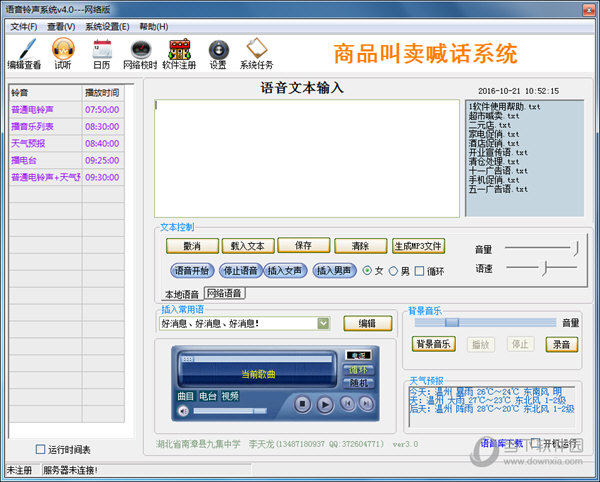Click the 插入女声 button
The width and height of the screenshot is (600, 482).
pos(285,270)
